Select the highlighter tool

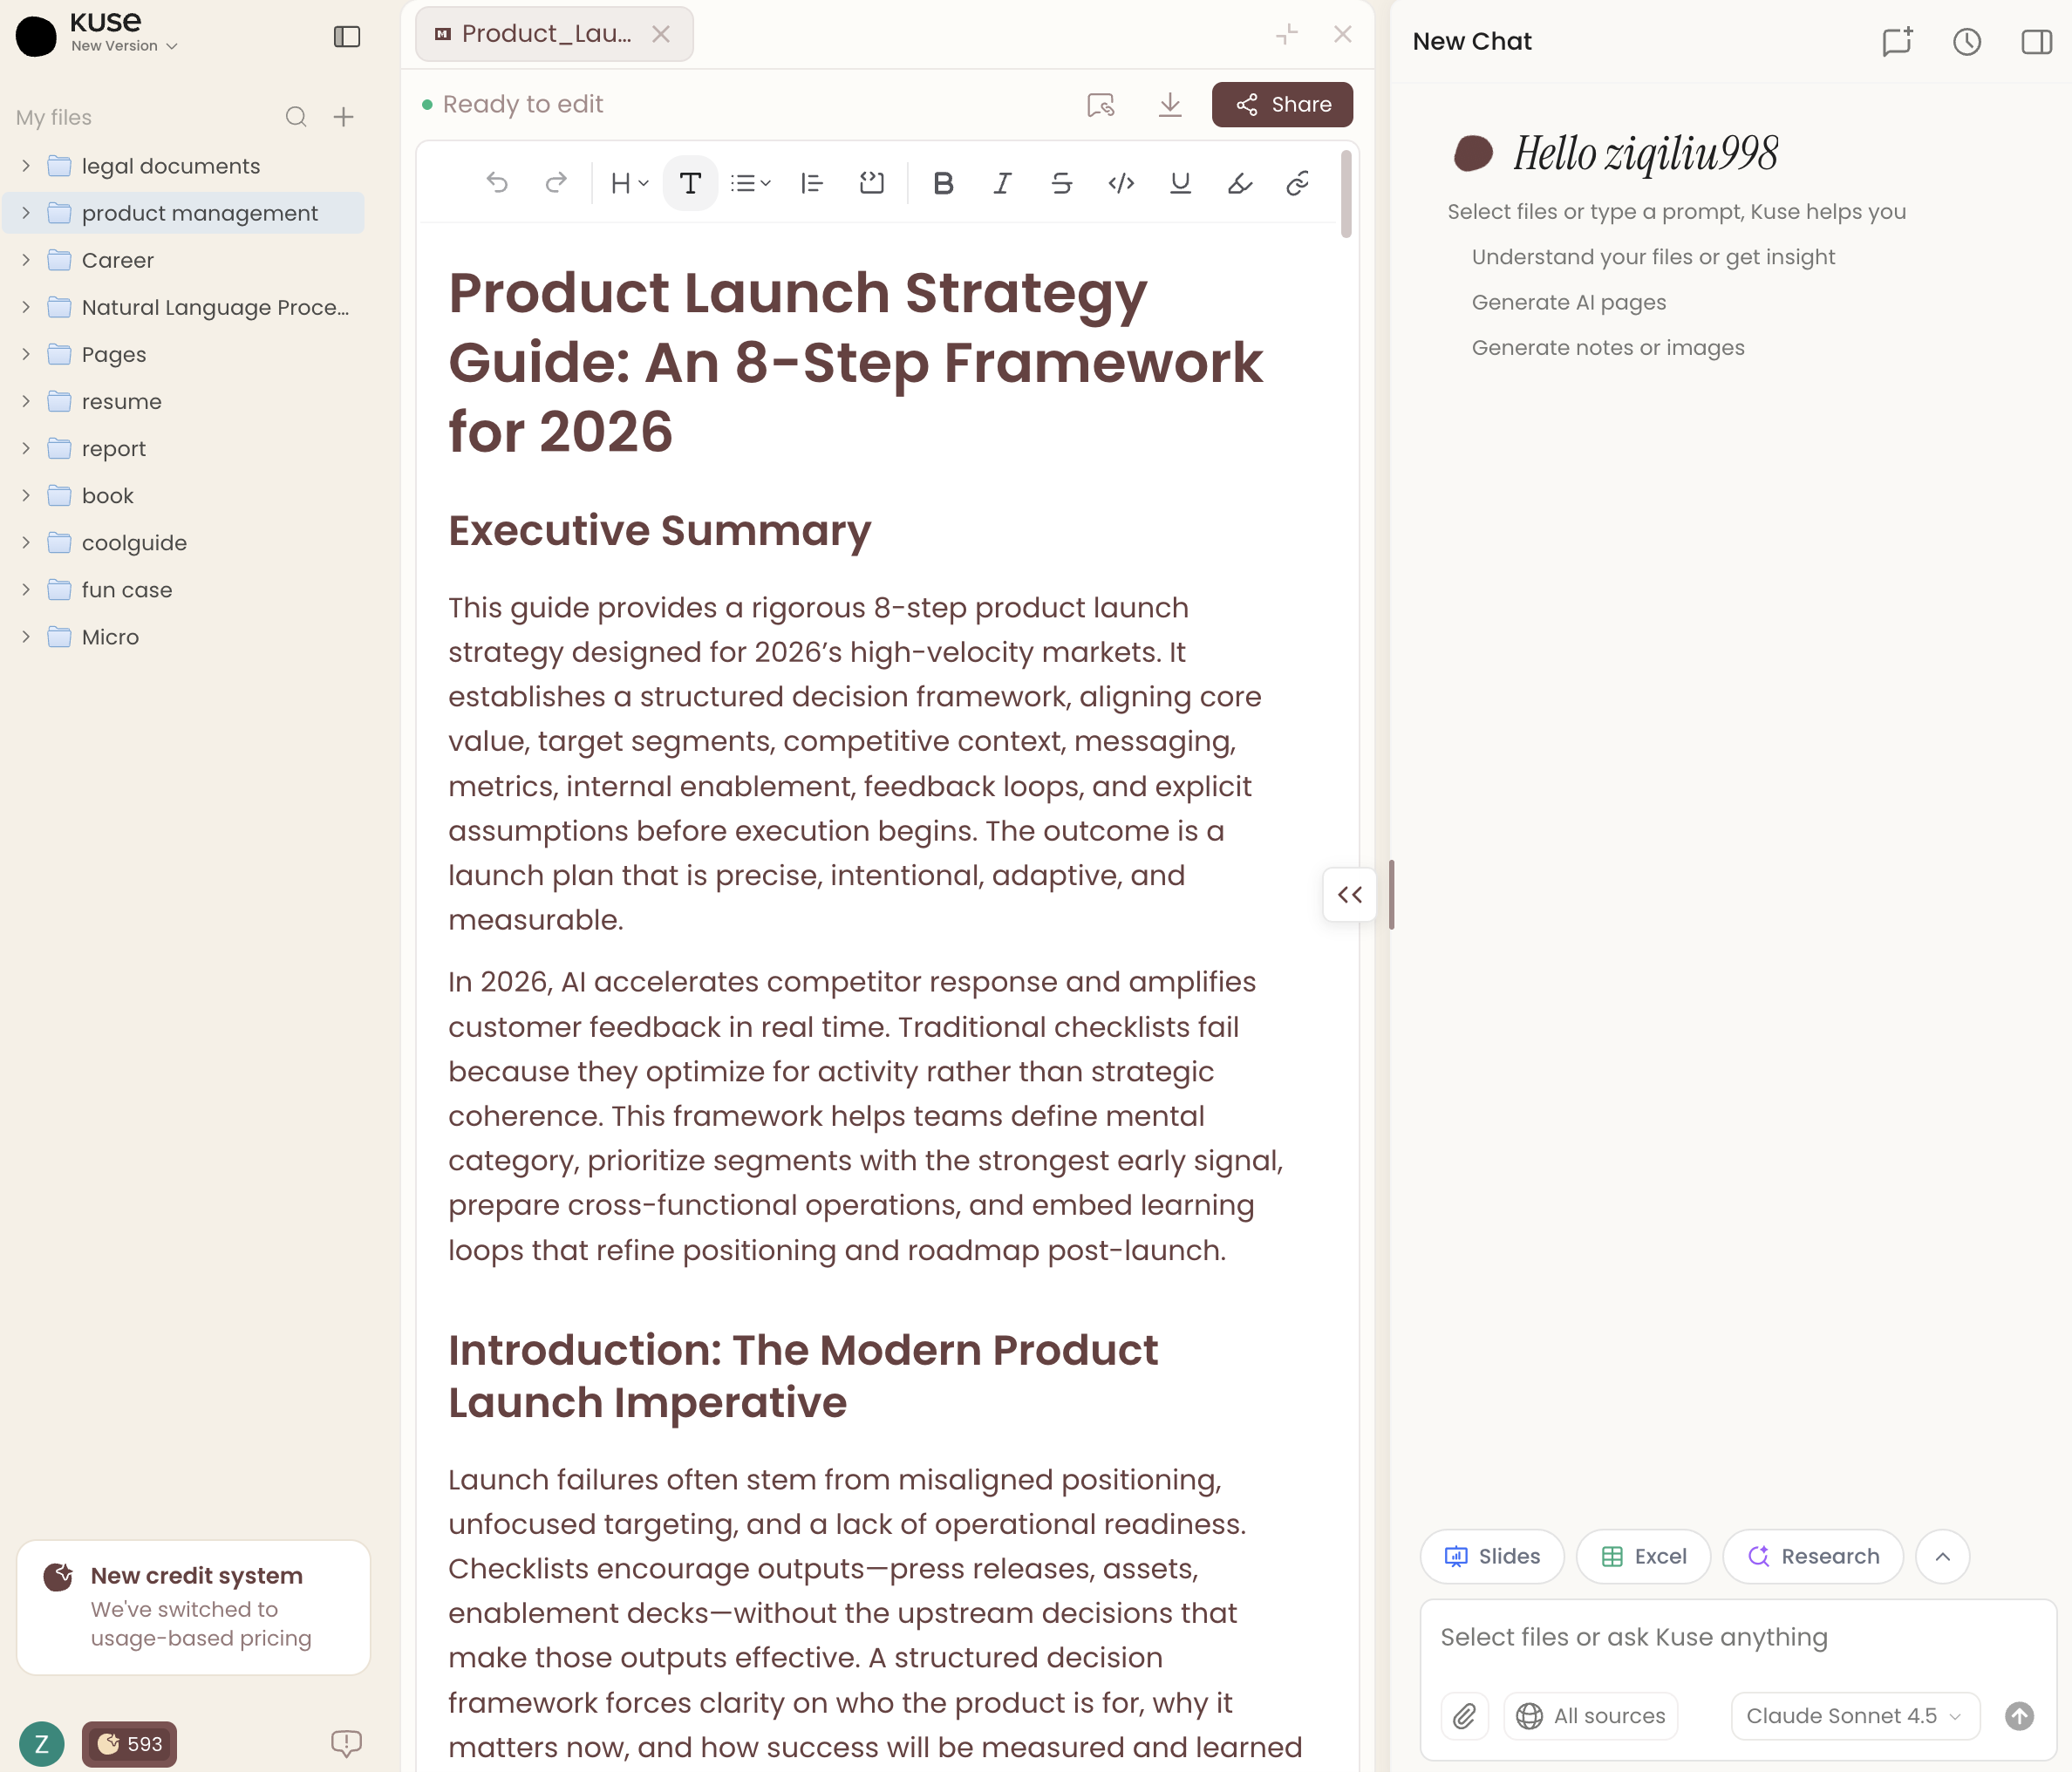click(1239, 183)
